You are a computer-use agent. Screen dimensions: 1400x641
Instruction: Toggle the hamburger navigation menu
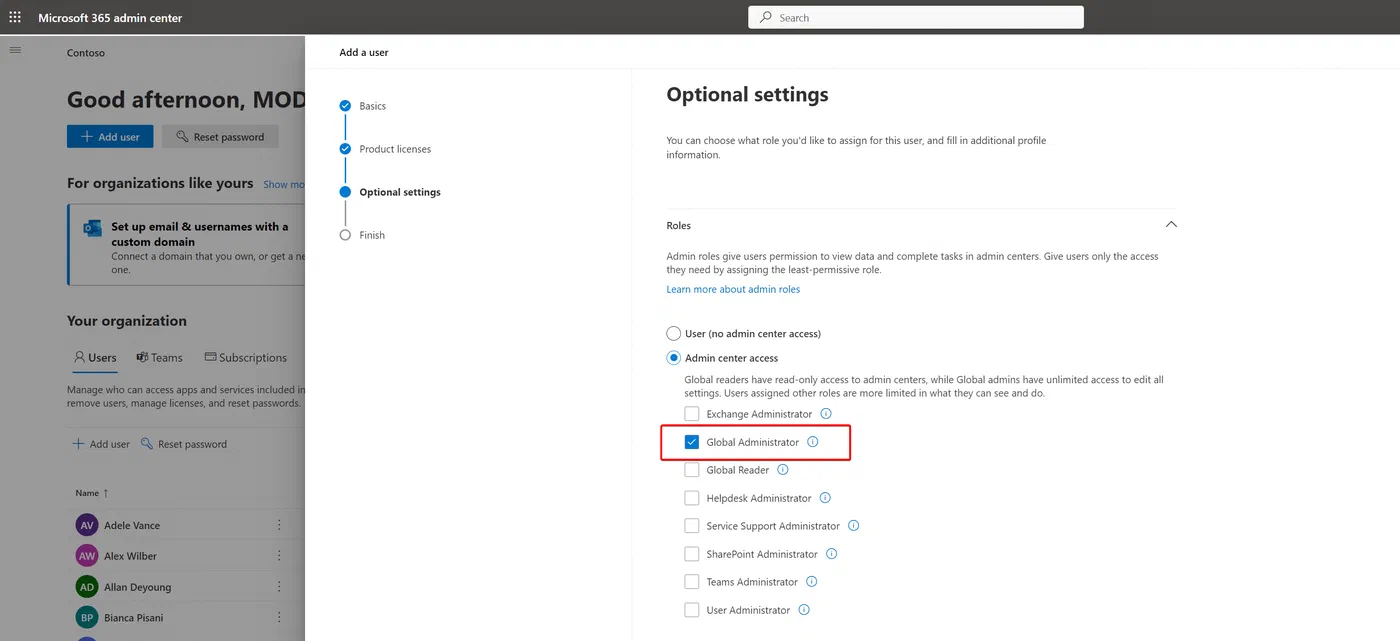(x=15, y=50)
